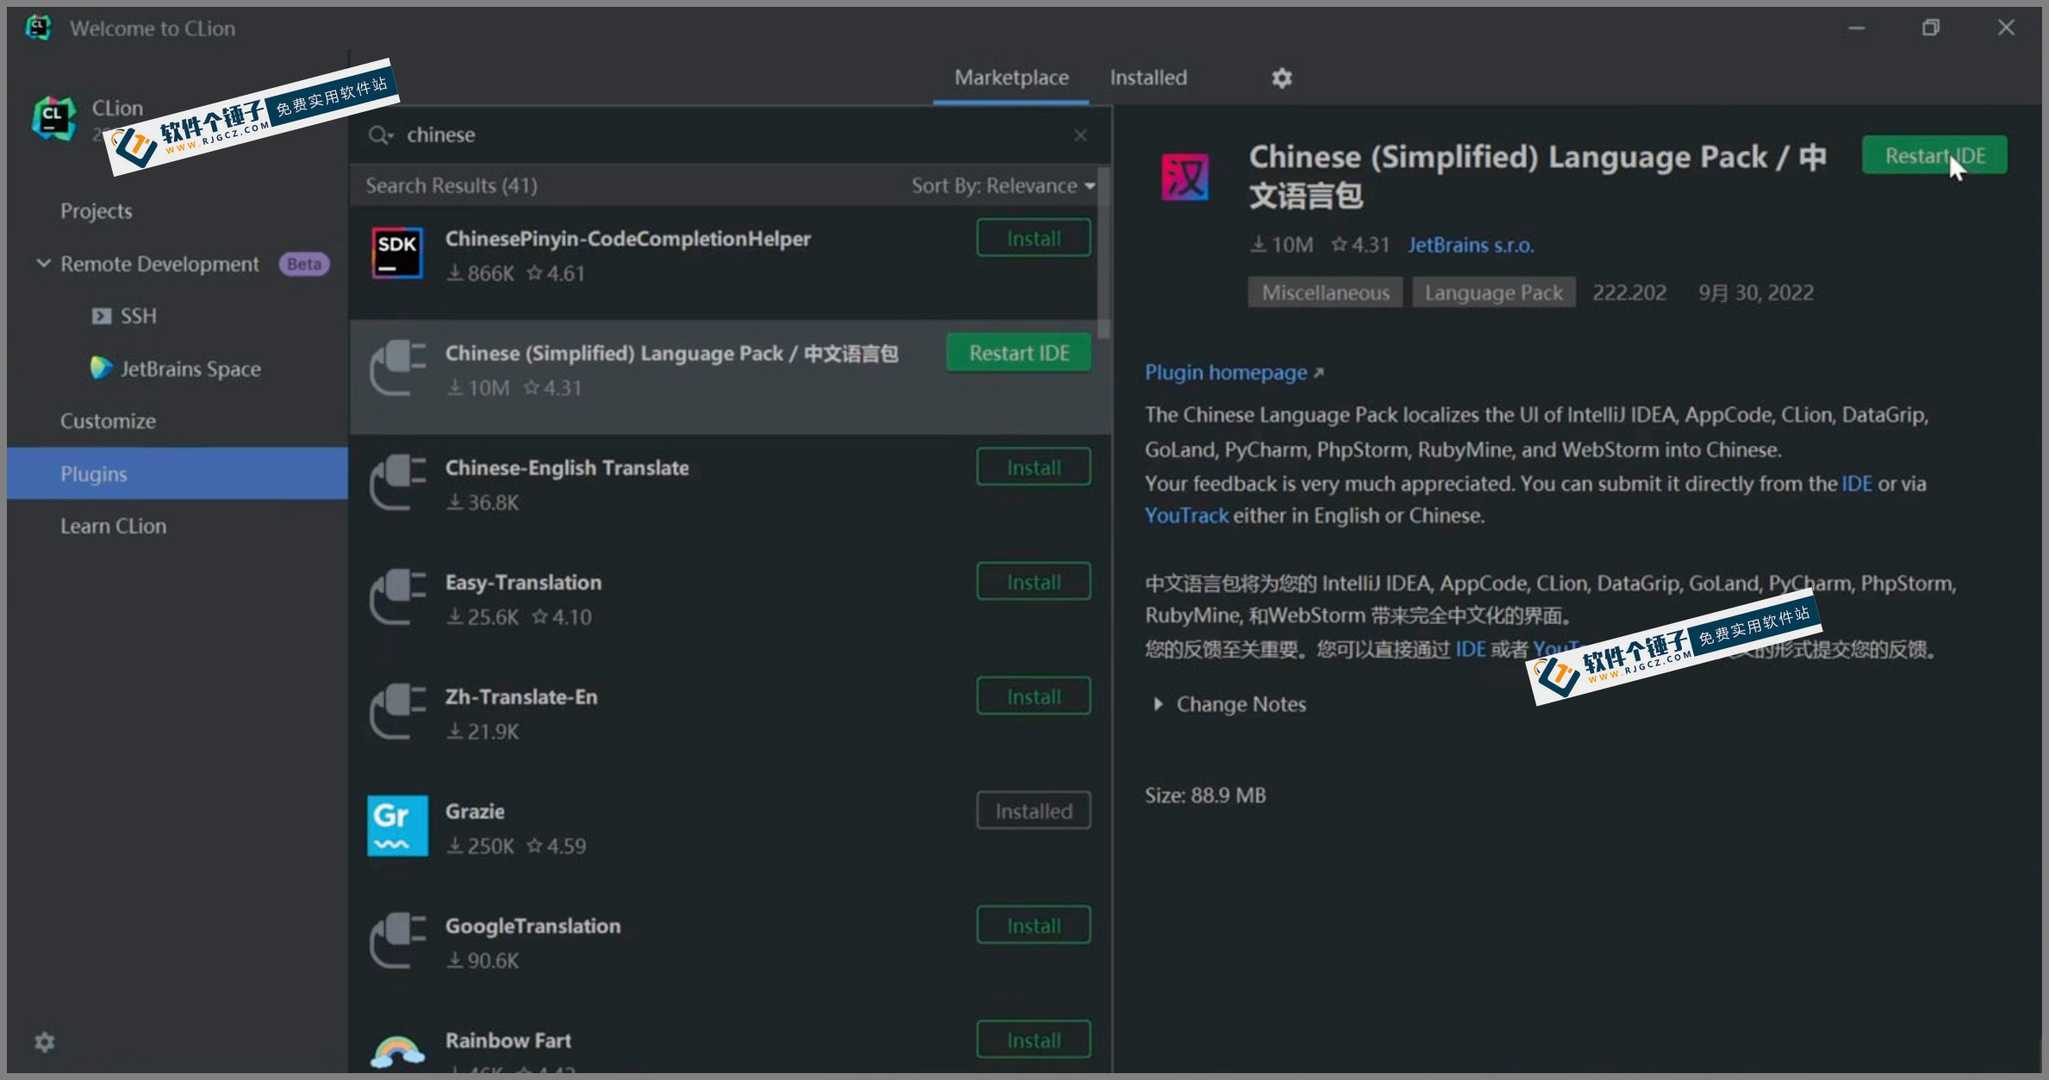2049x1080 pixels.
Task: Select Plugins in sidebar
Action: [177, 473]
